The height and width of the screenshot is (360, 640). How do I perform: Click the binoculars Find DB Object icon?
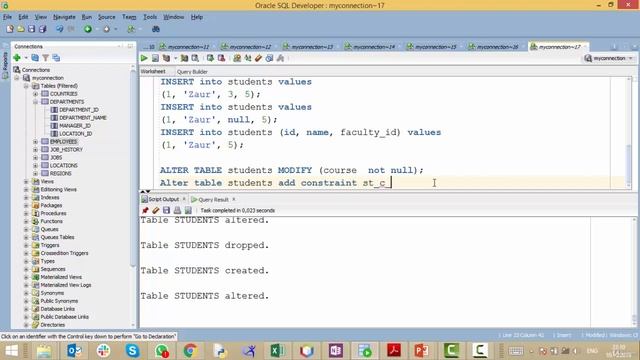click(156, 29)
